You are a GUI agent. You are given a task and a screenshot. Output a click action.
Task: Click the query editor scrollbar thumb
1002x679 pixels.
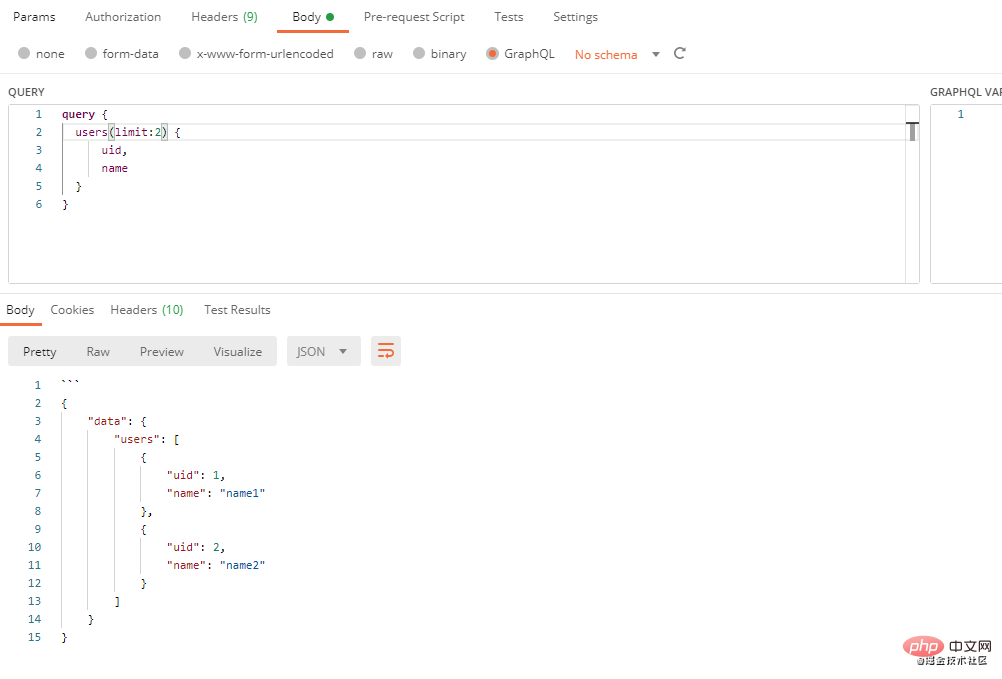(913, 131)
